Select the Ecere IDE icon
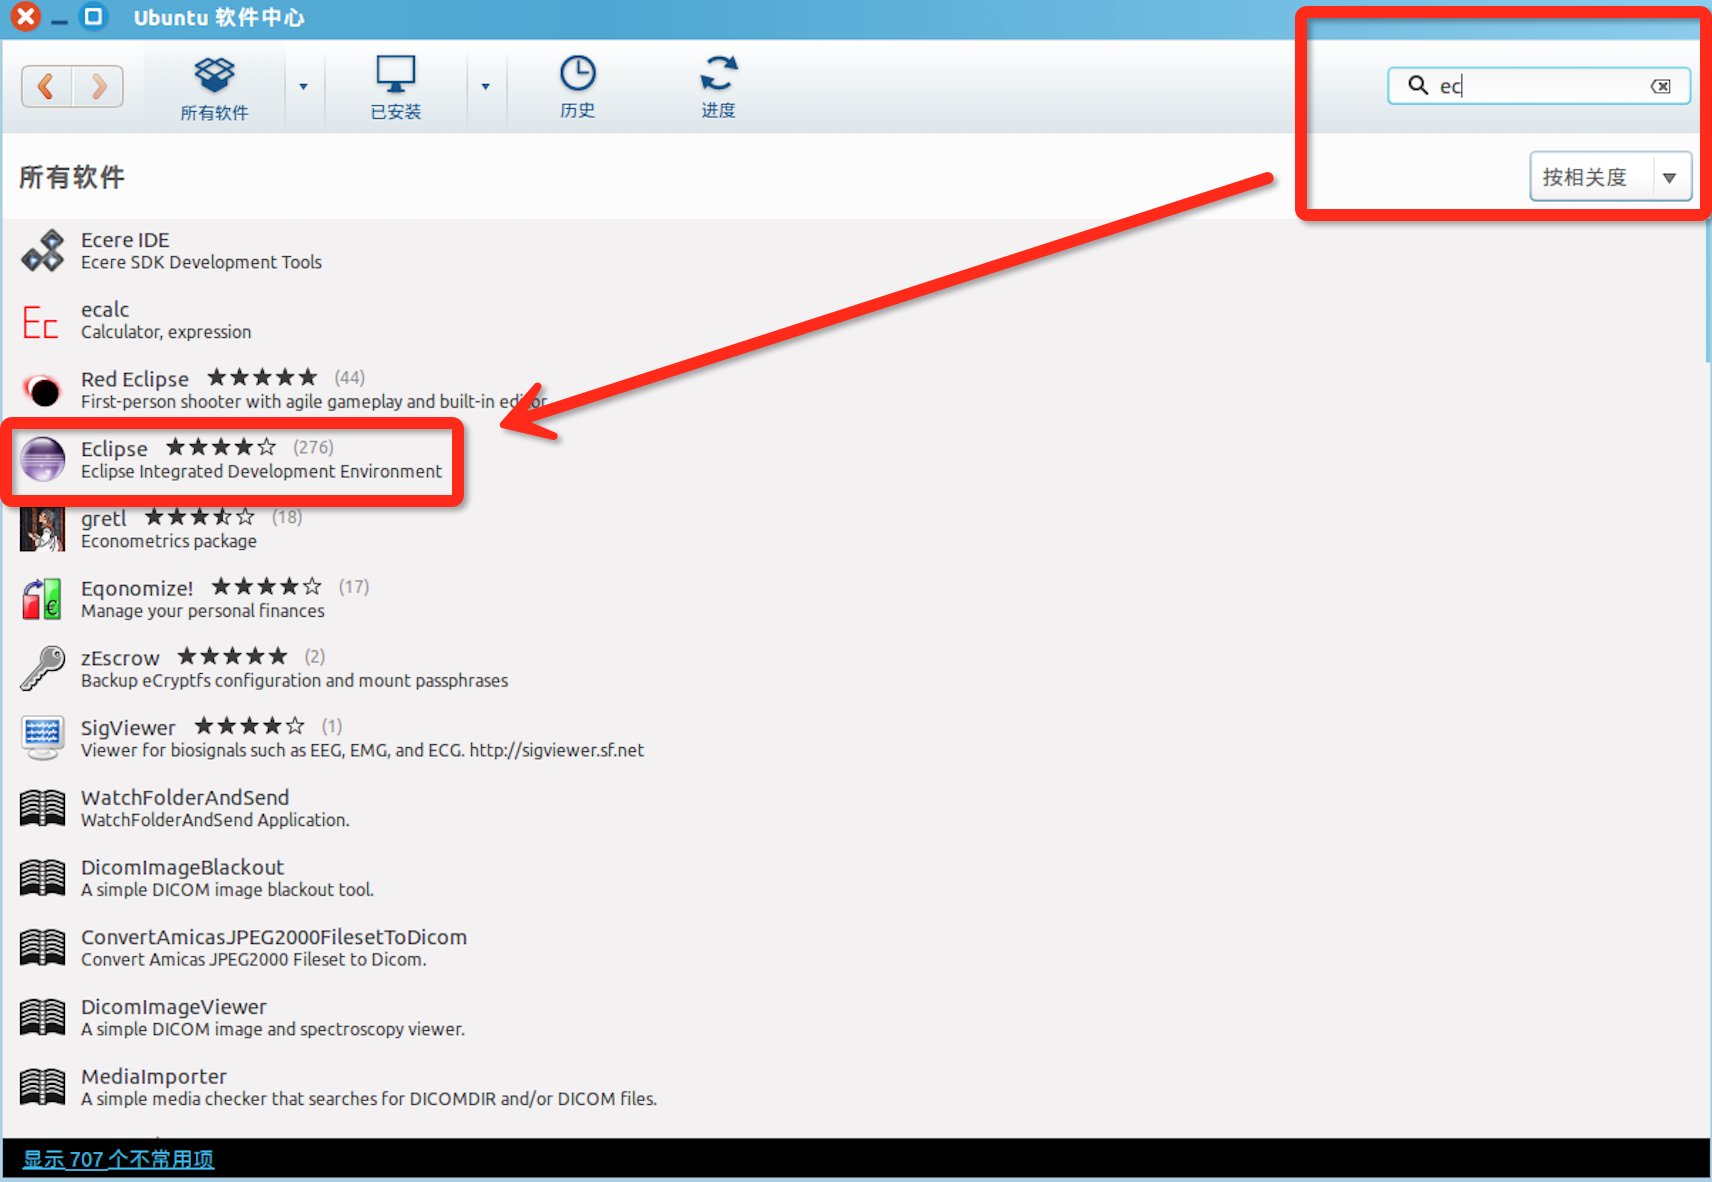 tap(43, 251)
